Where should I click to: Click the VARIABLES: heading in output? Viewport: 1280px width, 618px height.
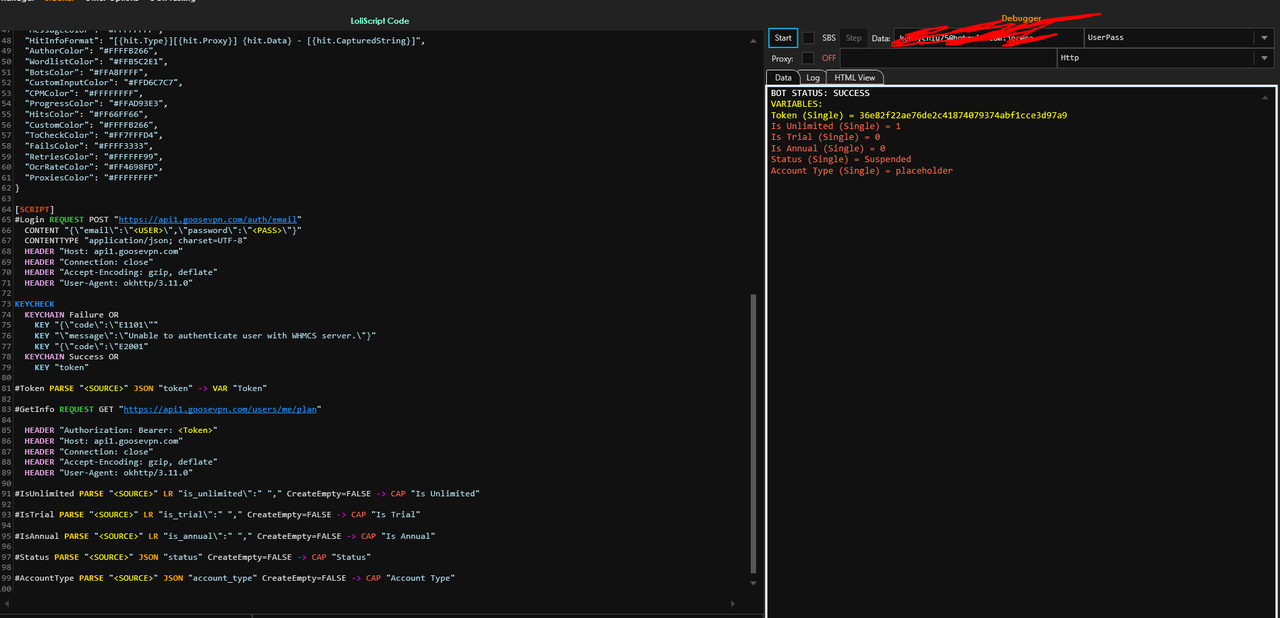pos(797,104)
